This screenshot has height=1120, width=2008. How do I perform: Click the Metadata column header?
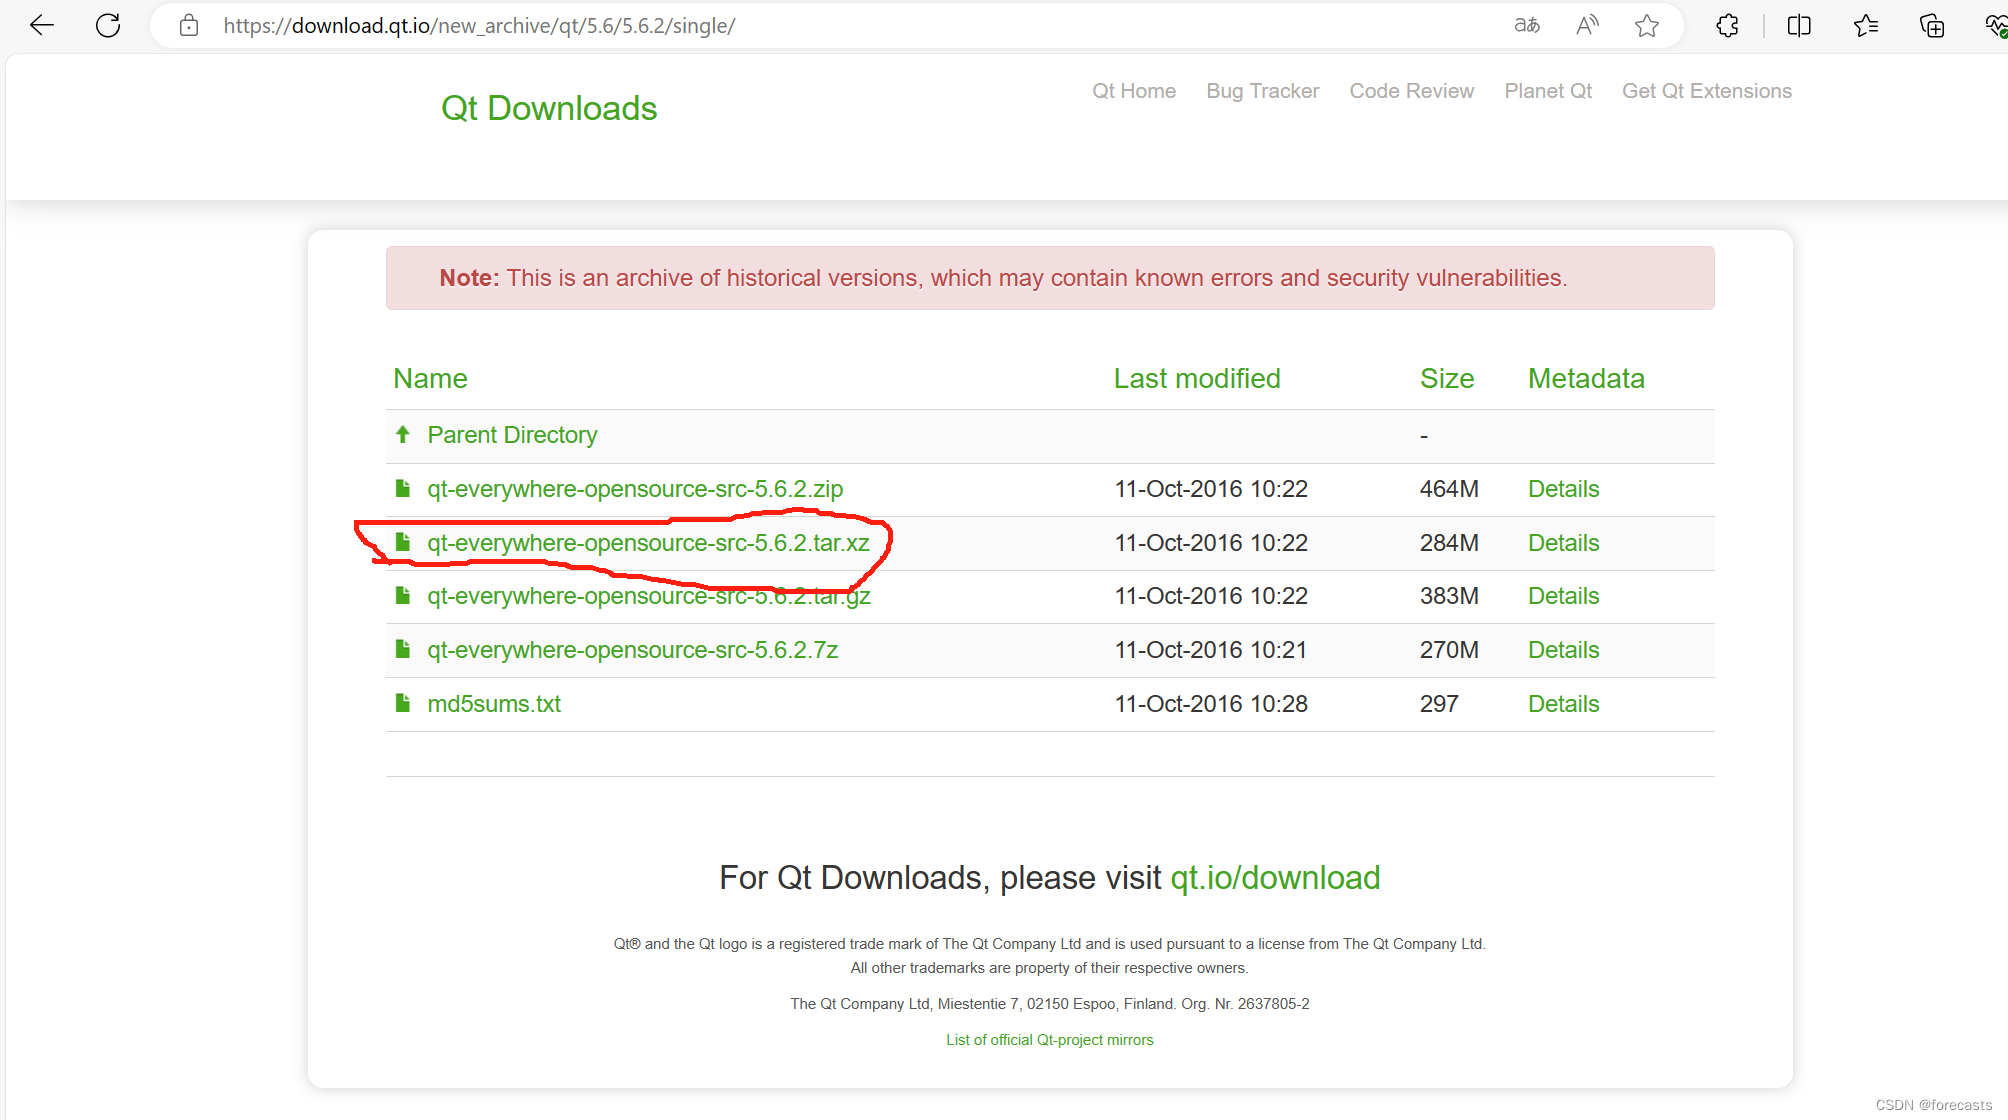pyautogui.click(x=1586, y=379)
